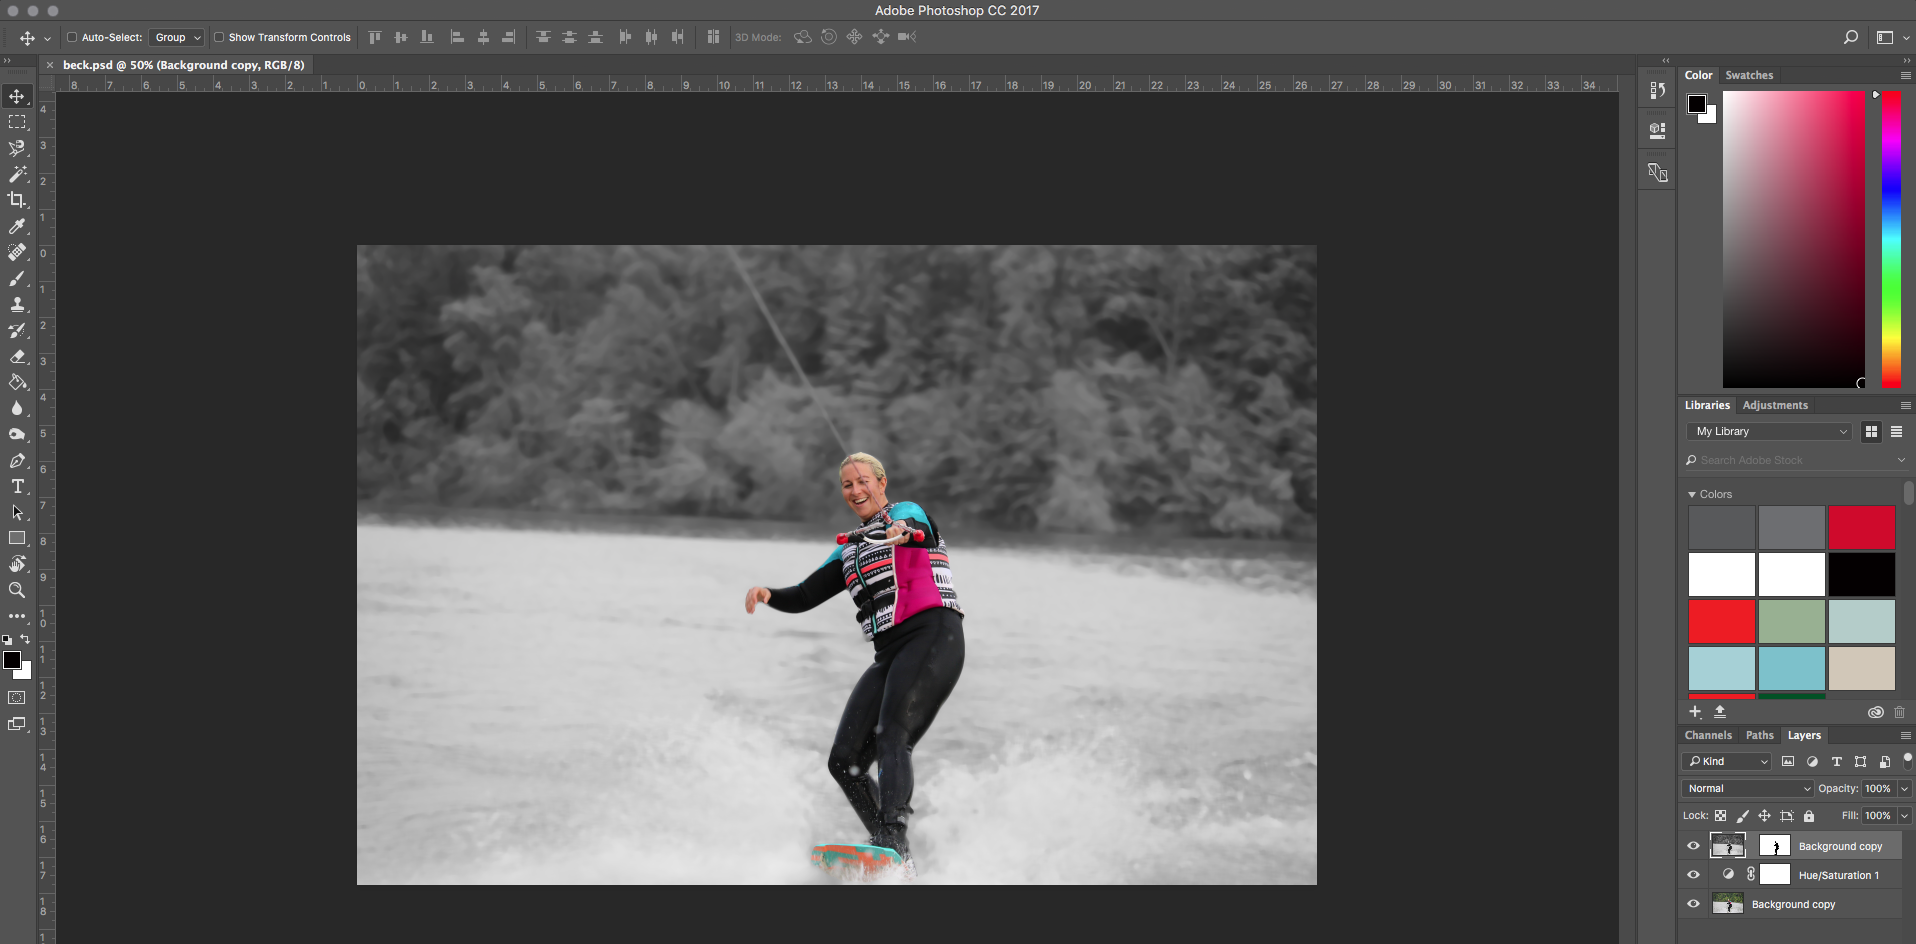Image resolution: width=1916 pixels, height=944 pixels.
Task: Click the search magnifier icon in options bar
Action: coord(1850,37)
